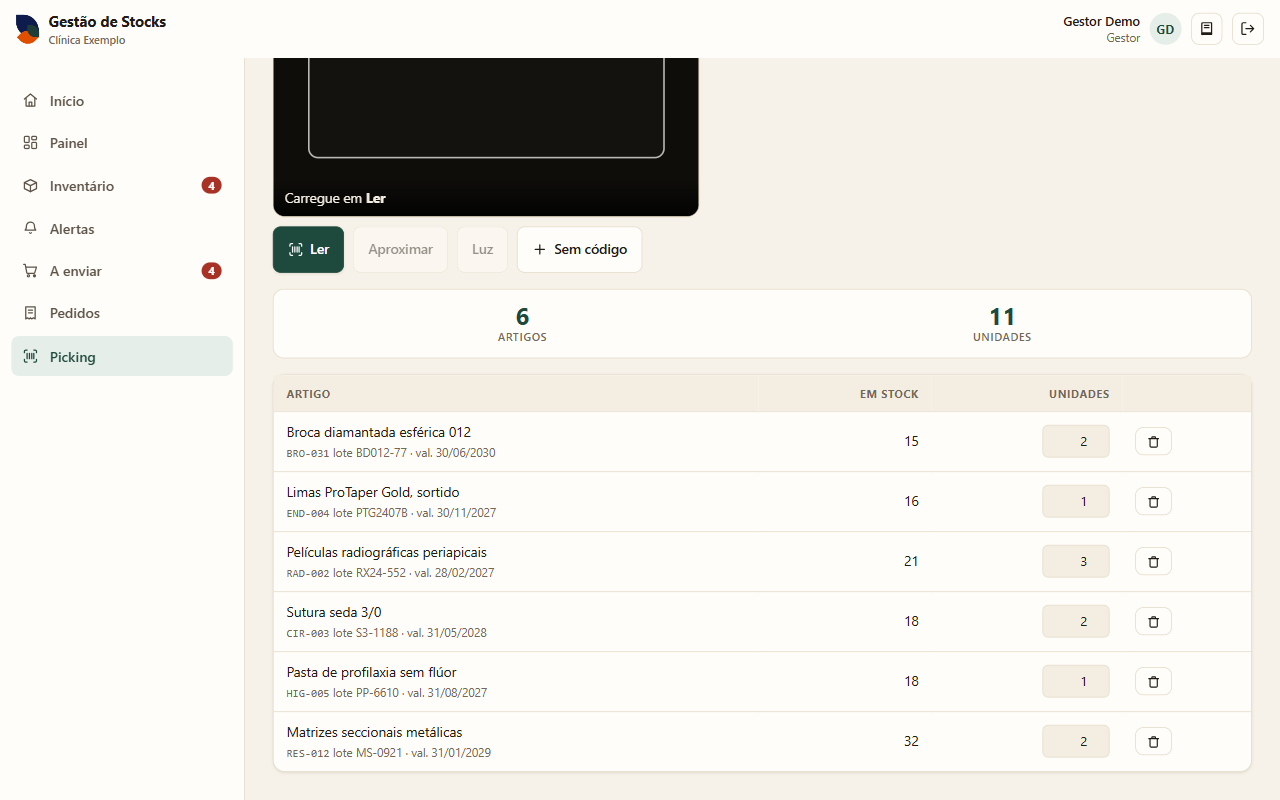Click the Limas ProTaper Gold, sortido name

(373, 492)
